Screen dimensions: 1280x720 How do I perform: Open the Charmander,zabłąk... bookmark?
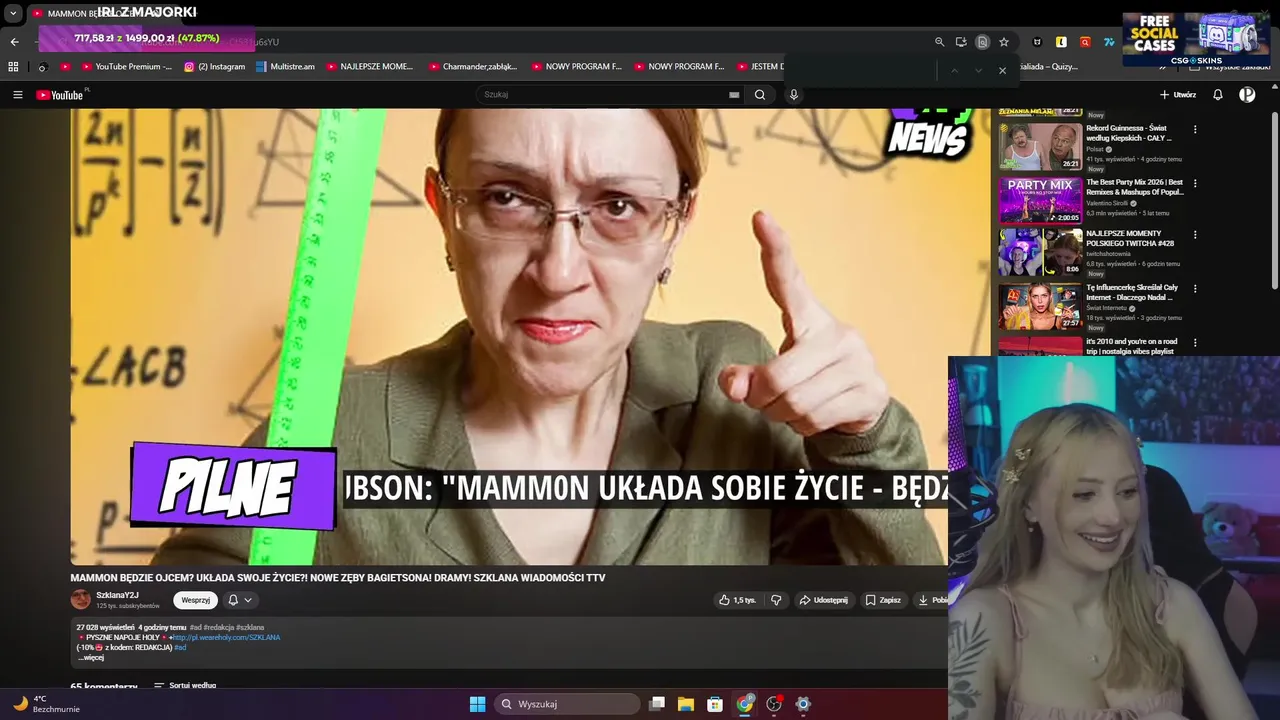(x=473, y=67)
